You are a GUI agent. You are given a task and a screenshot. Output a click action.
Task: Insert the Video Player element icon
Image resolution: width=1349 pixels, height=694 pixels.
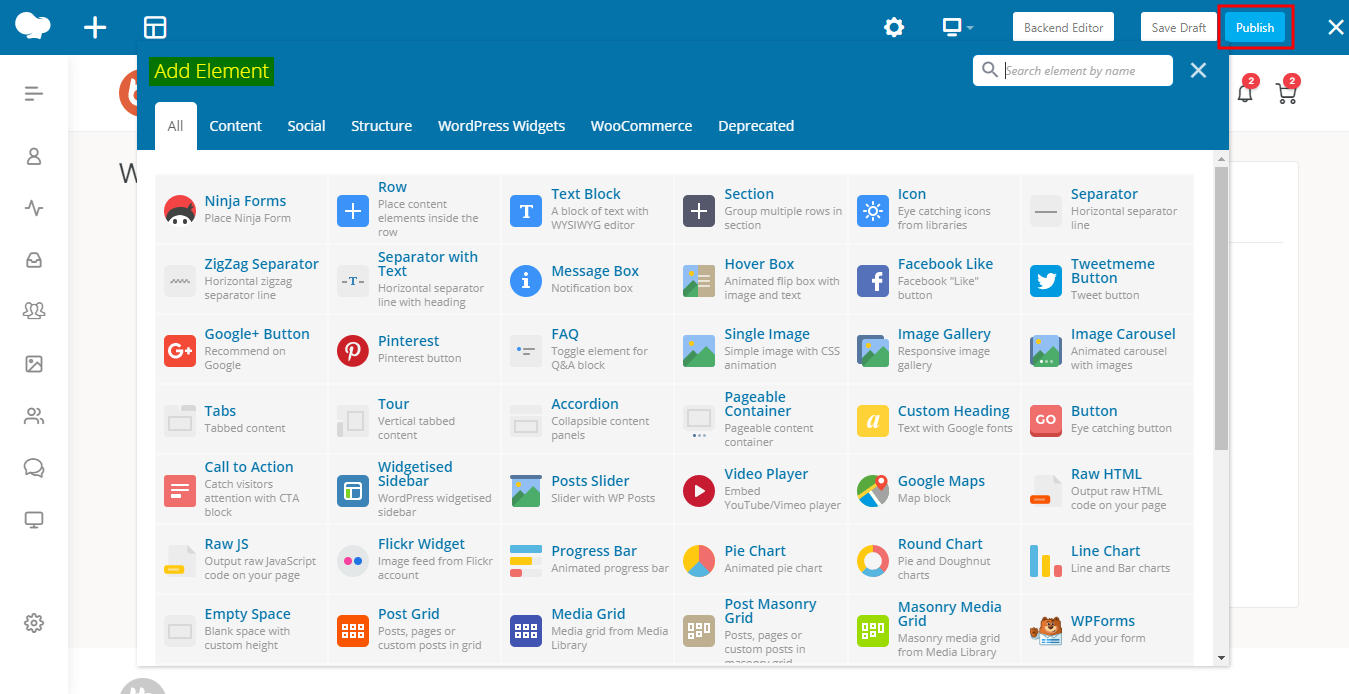coord(699,490)
